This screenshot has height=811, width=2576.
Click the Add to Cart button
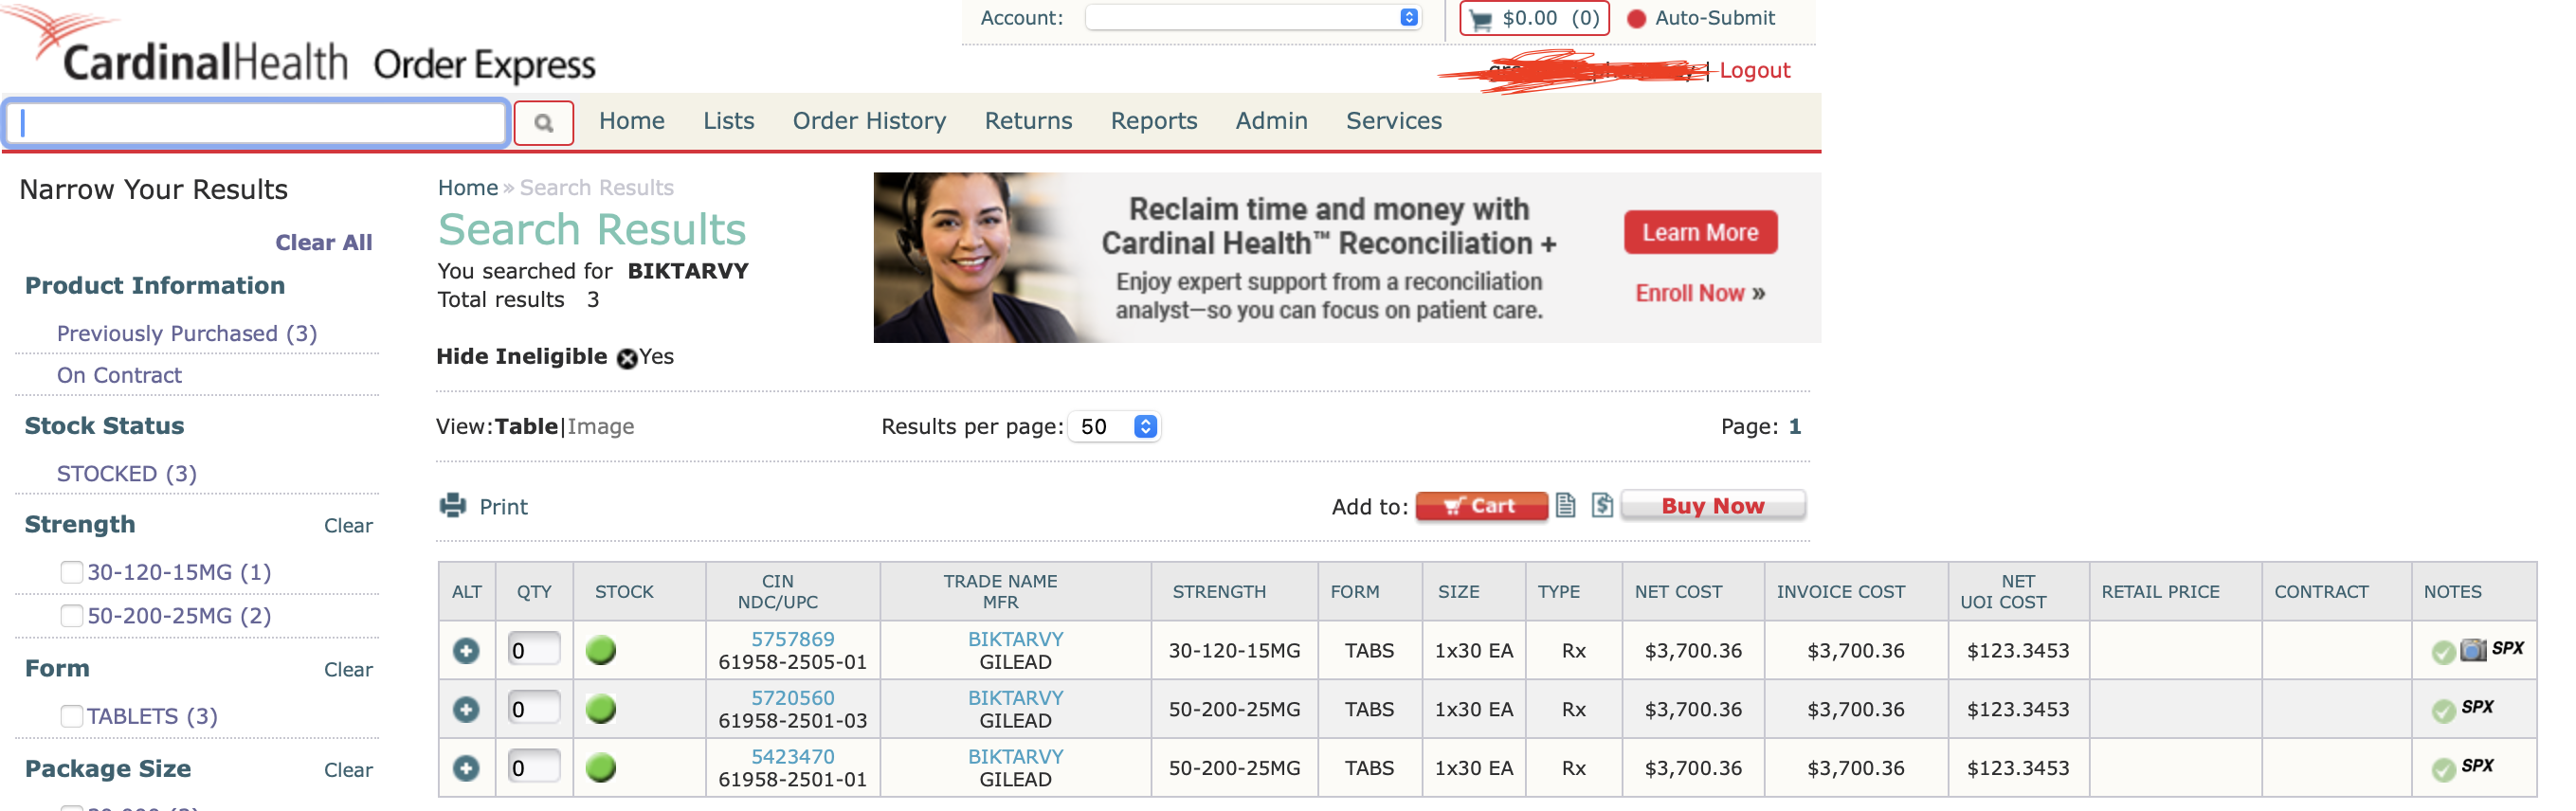1481,506
